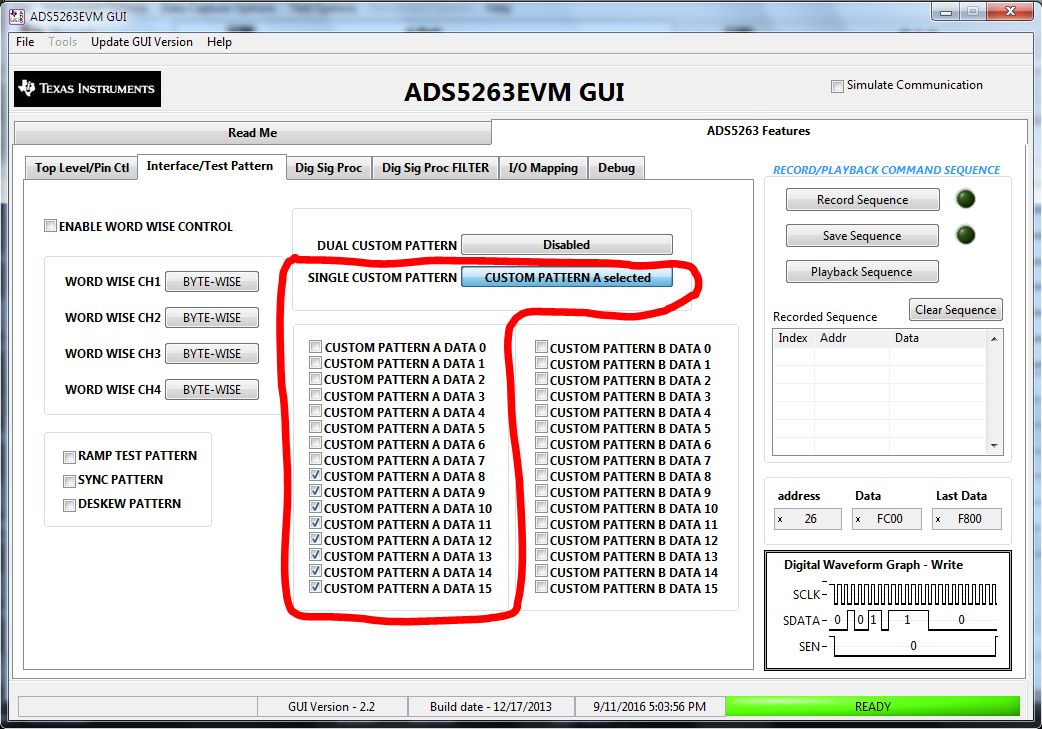Click Recorded Sequence scrollbar up arrow
1042x729 pixels.
pyautogui.click(x=994, y=339)
